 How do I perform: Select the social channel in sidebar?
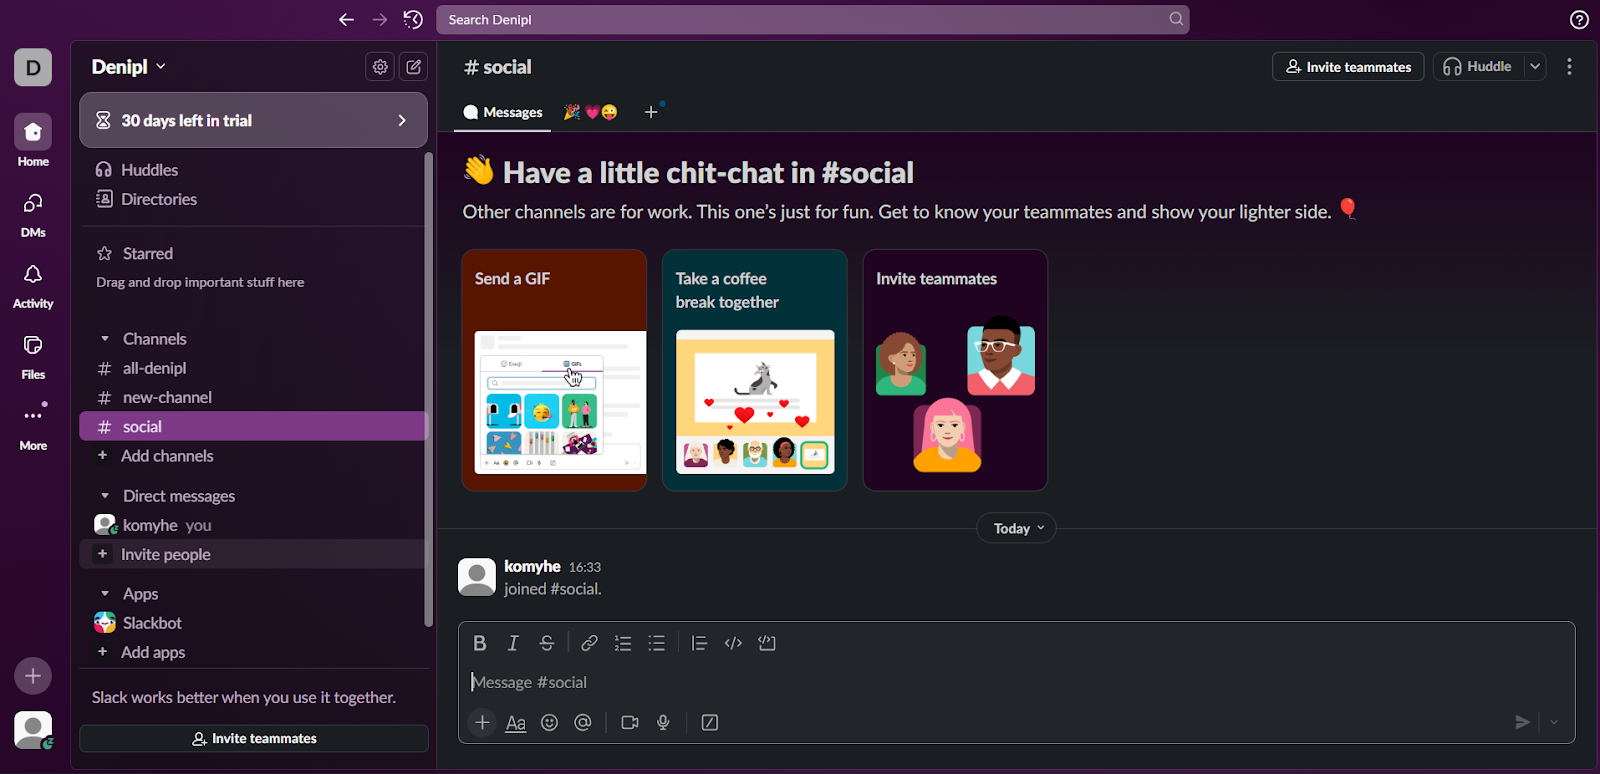[254, 426]
